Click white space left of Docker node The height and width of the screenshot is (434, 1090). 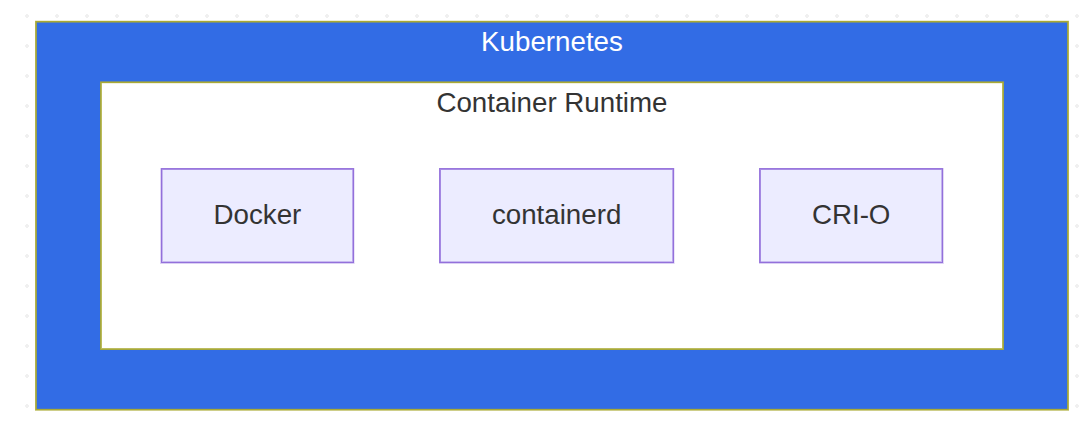pyautogui.click(x=130, y=215)
